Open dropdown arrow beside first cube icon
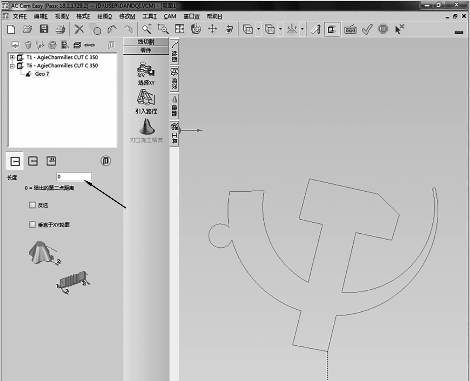 click(259, 29)
